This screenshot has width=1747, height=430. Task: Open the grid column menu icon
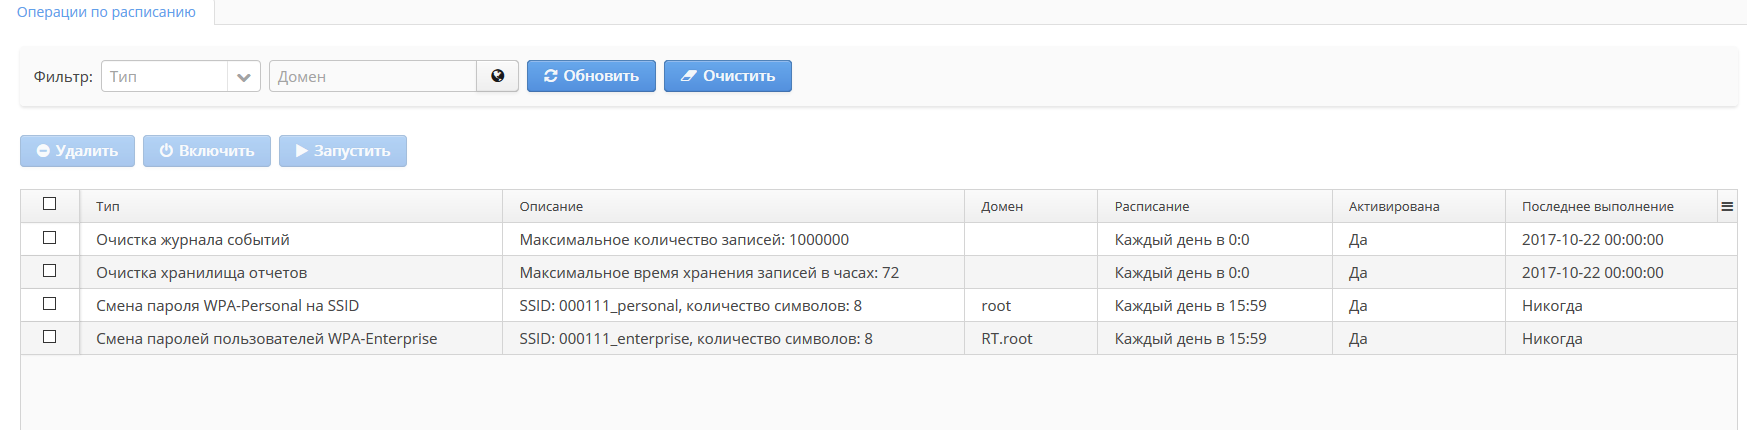(1726, 206)
